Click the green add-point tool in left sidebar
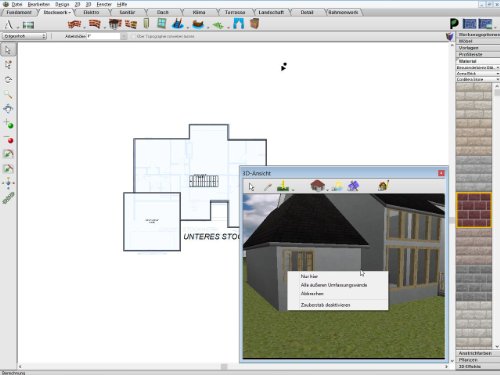The height and width of the screenshot is (375, 500). [8, 124]
